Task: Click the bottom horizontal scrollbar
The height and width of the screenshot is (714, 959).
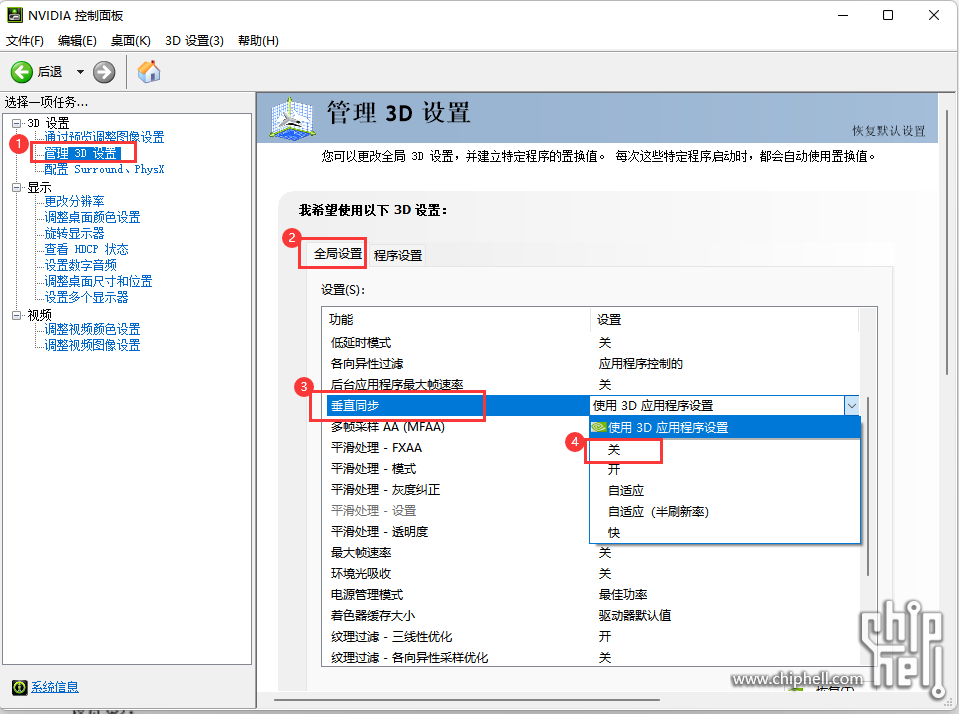Action: coord(467,699)
